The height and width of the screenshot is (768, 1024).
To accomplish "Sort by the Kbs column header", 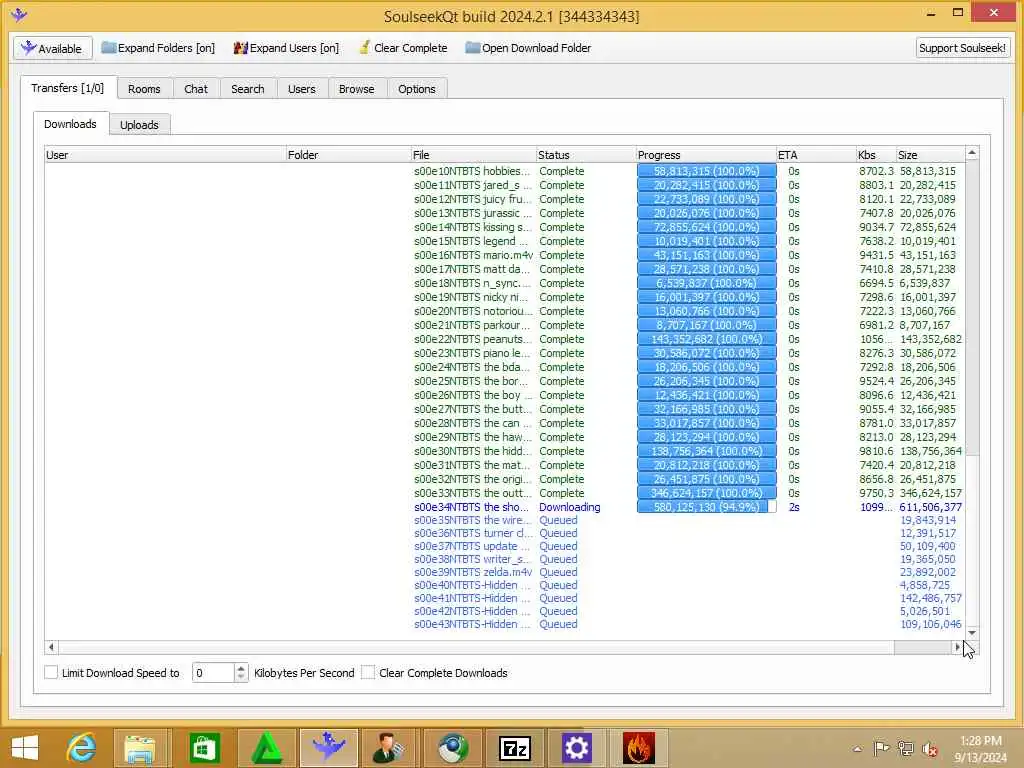I will [x=876, y=155].
